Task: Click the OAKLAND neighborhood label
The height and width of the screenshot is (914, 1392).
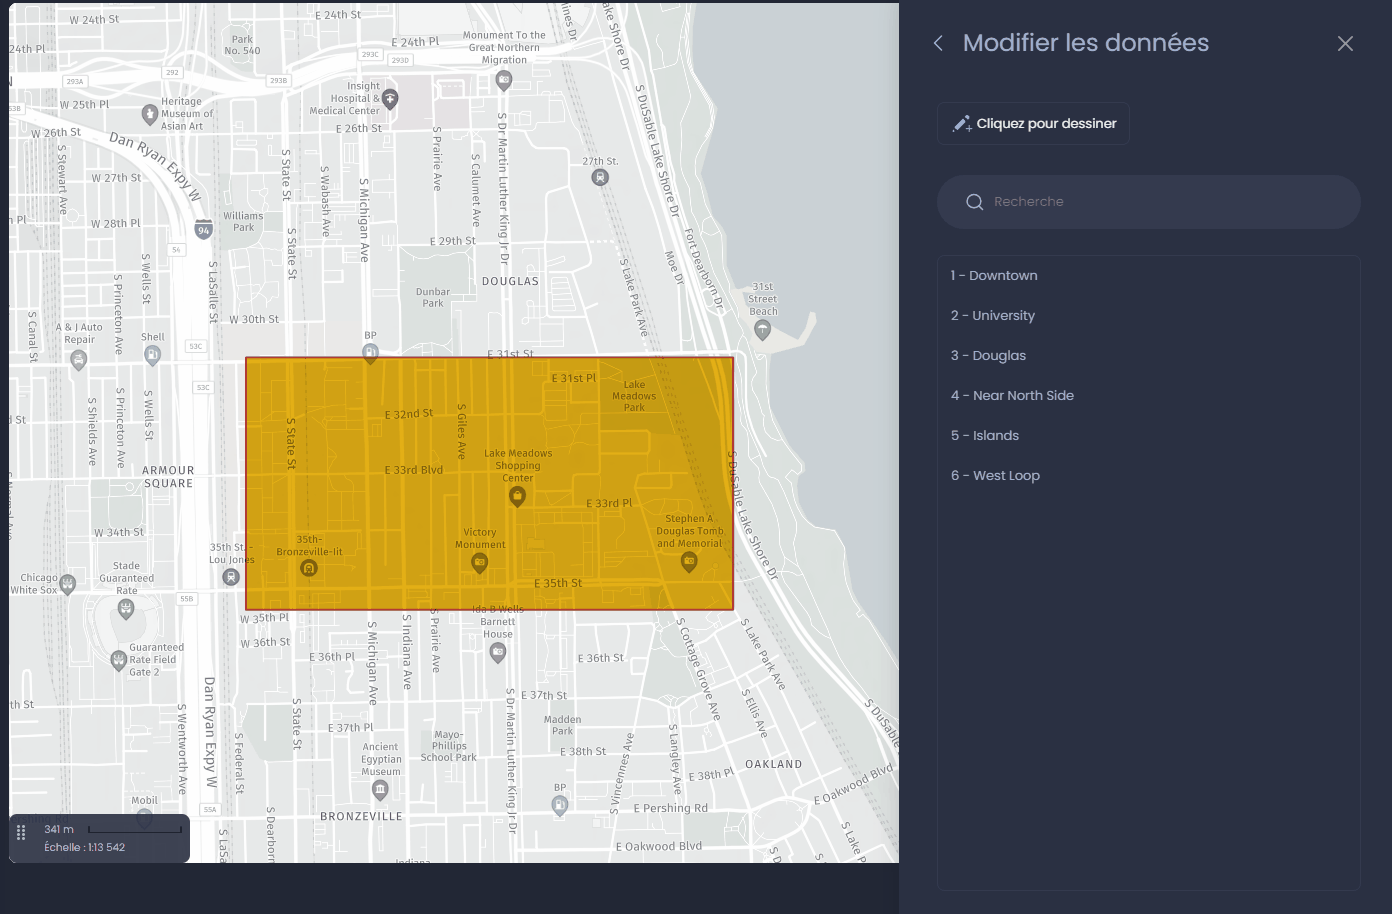Action: 774,764
